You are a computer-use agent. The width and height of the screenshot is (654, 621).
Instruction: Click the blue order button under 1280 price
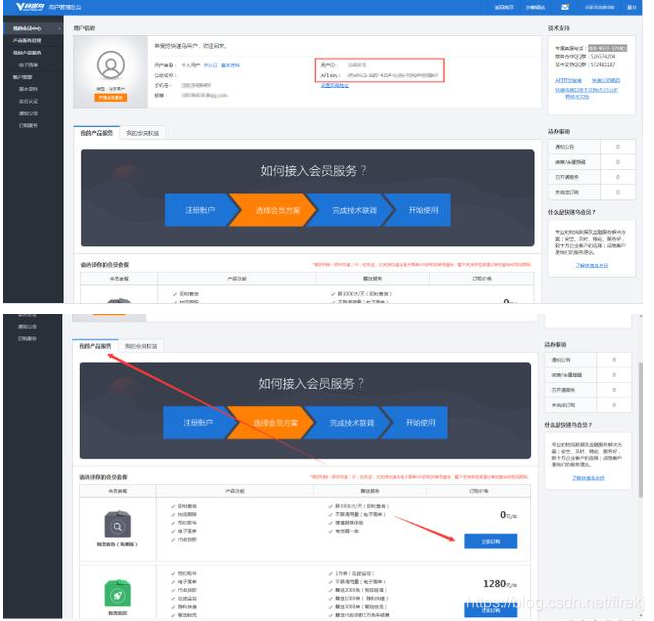pyautogui.click(x=490, y=610)
